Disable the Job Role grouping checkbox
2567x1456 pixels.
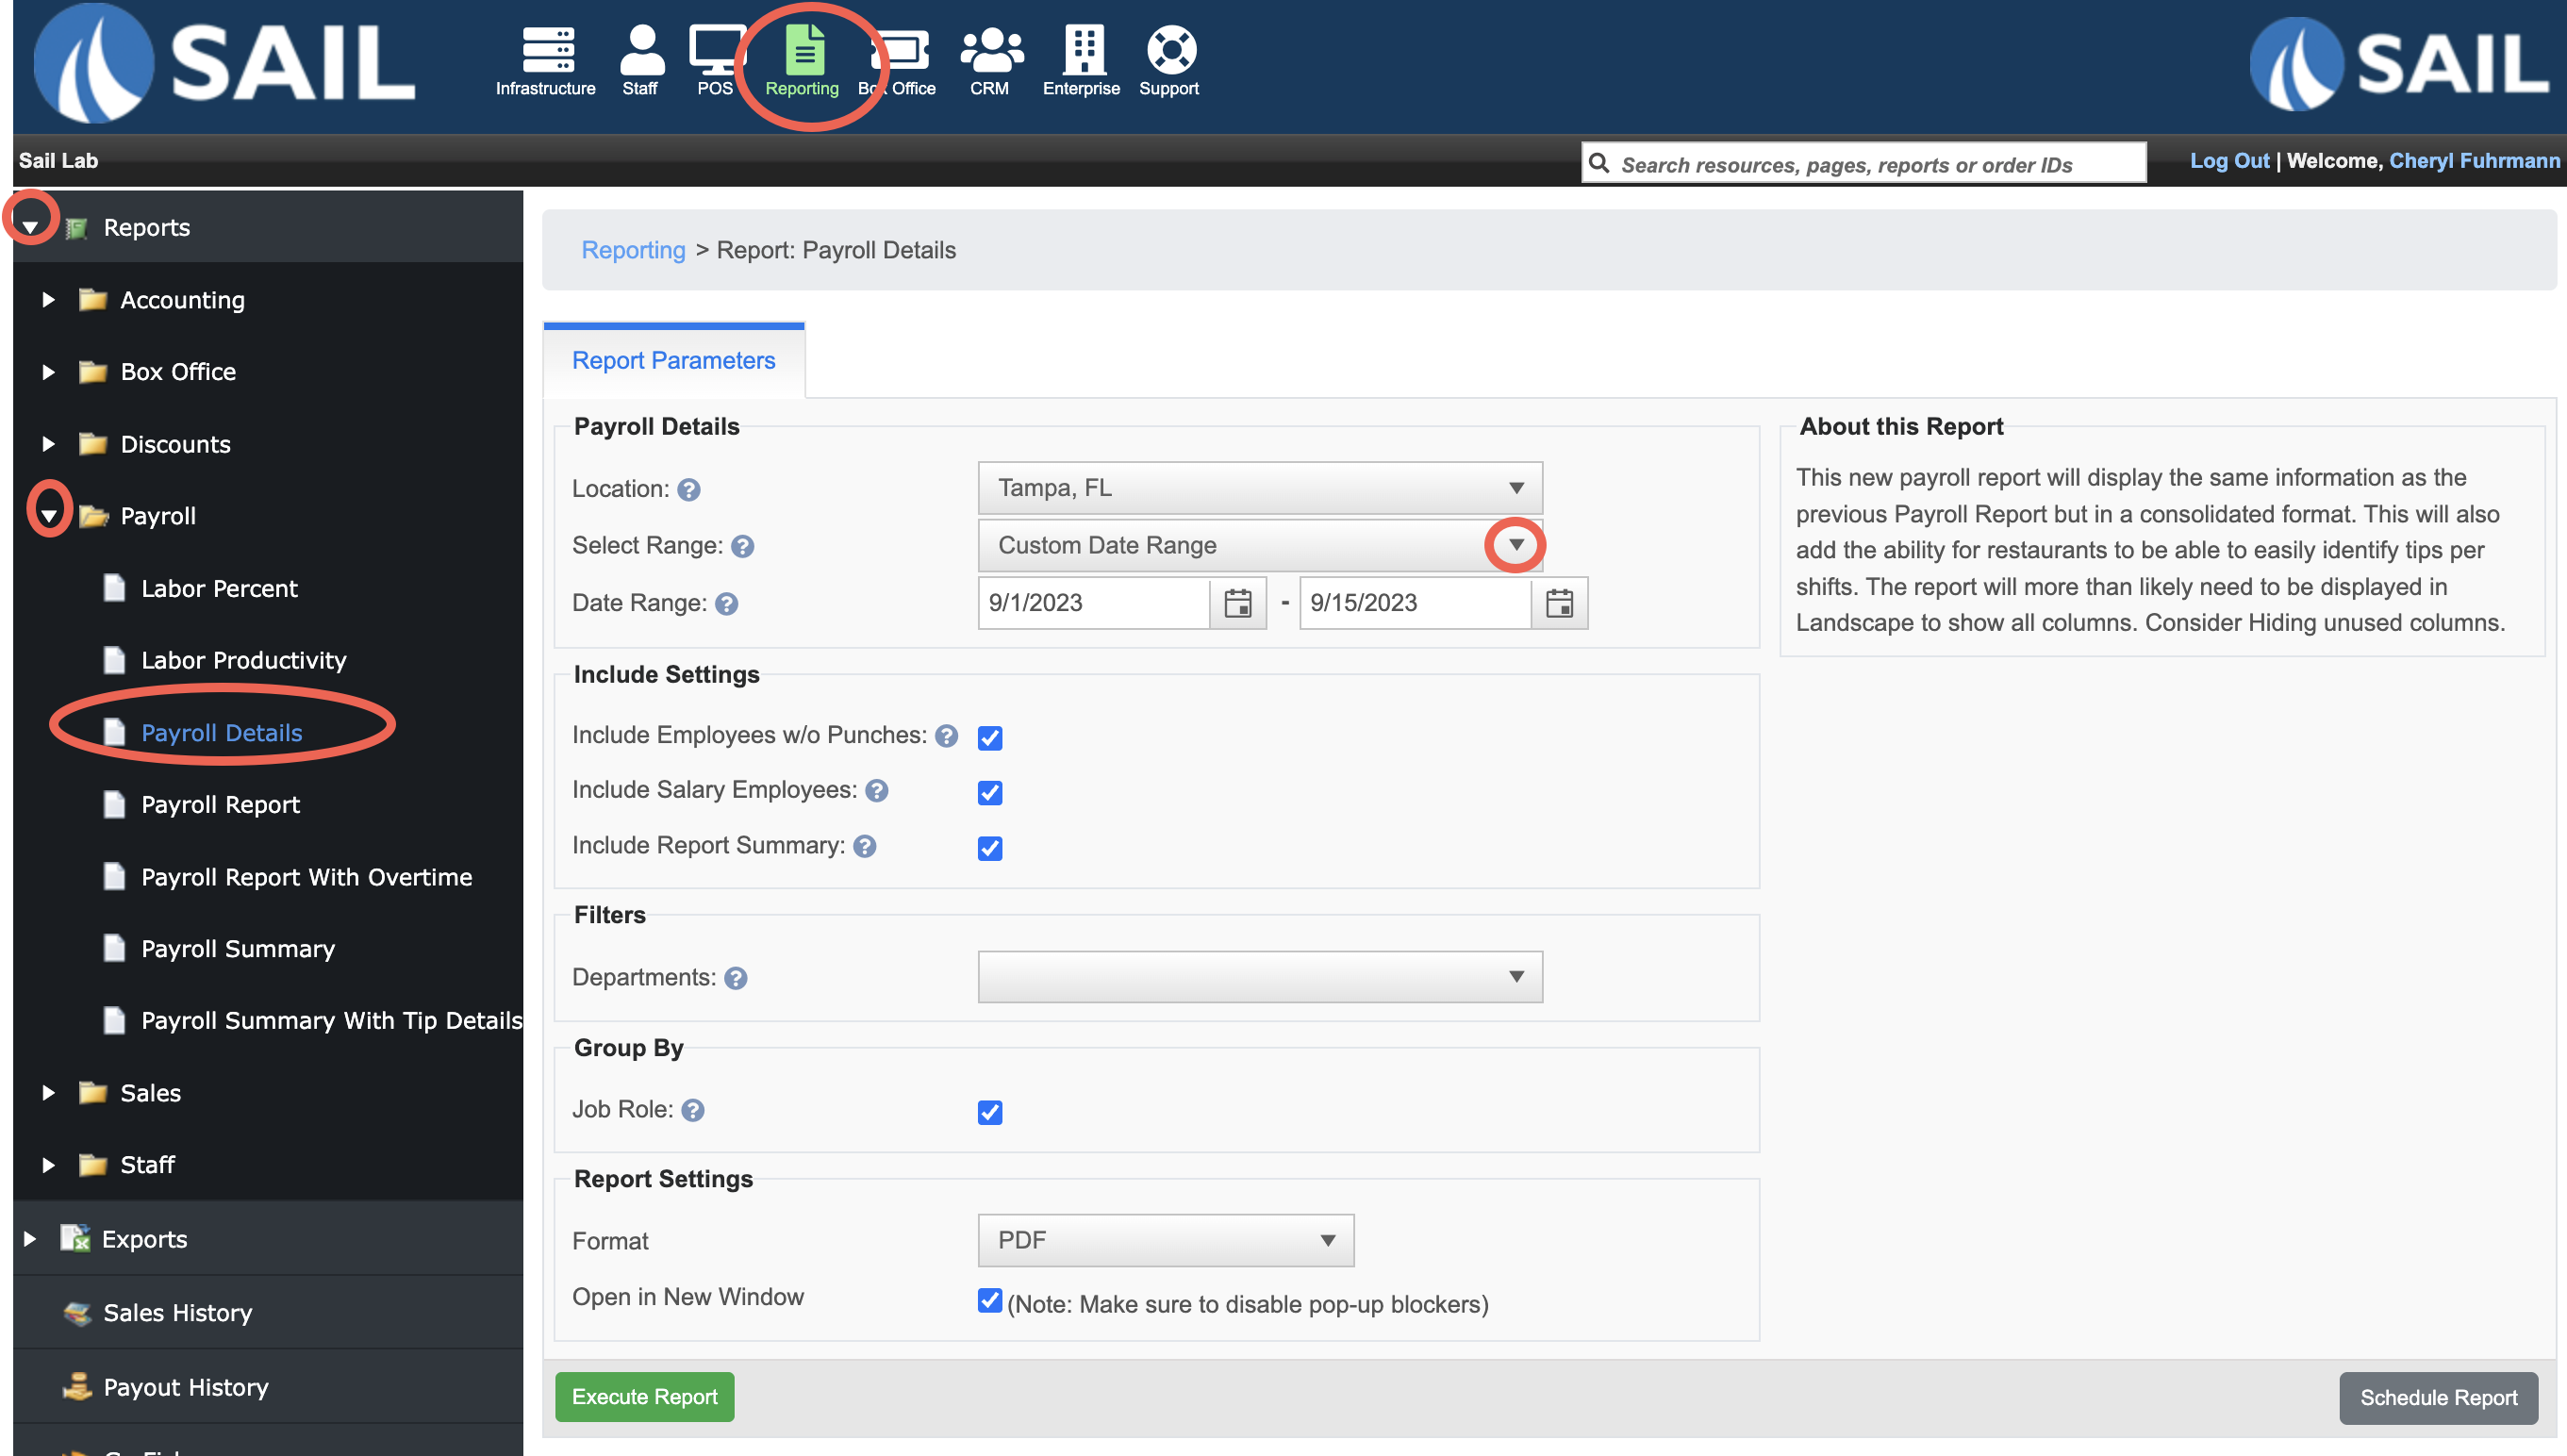point(990,1112)
